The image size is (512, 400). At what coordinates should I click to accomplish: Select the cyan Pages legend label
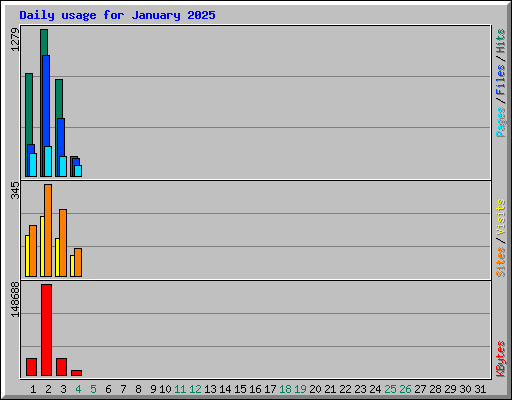point(500,122)
